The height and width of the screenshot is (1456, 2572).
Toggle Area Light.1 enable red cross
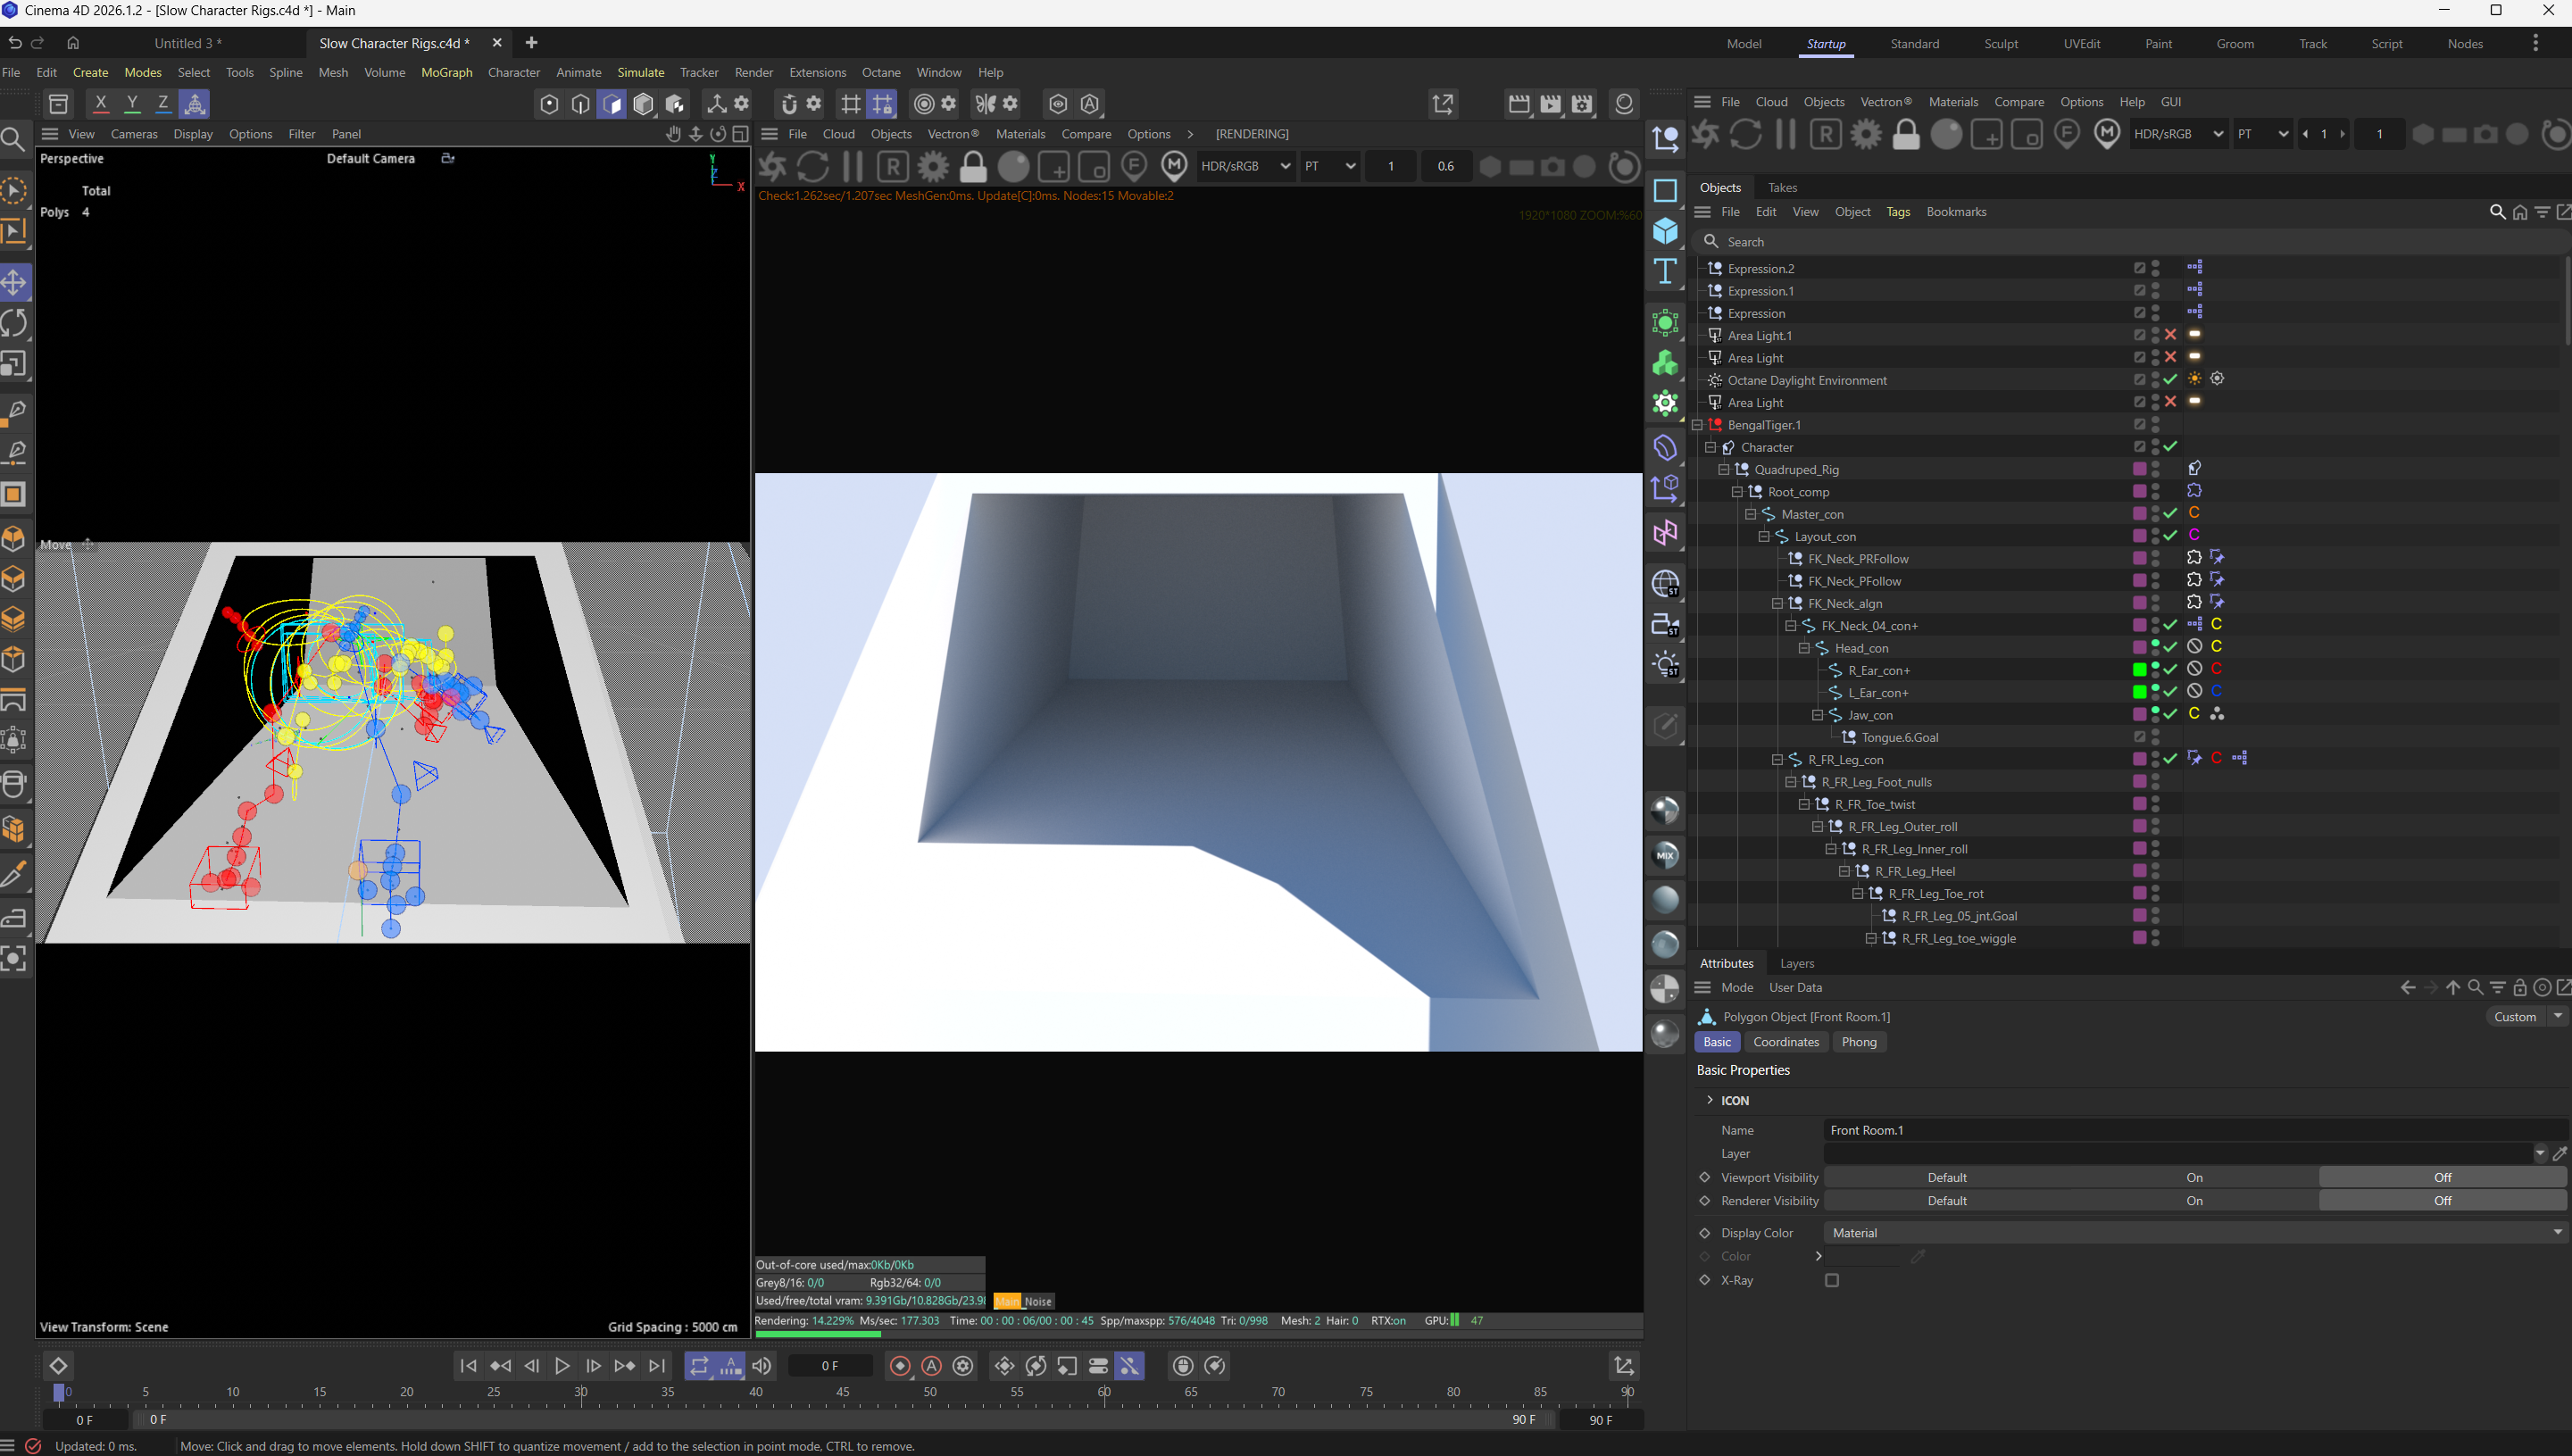[2170, 335]
